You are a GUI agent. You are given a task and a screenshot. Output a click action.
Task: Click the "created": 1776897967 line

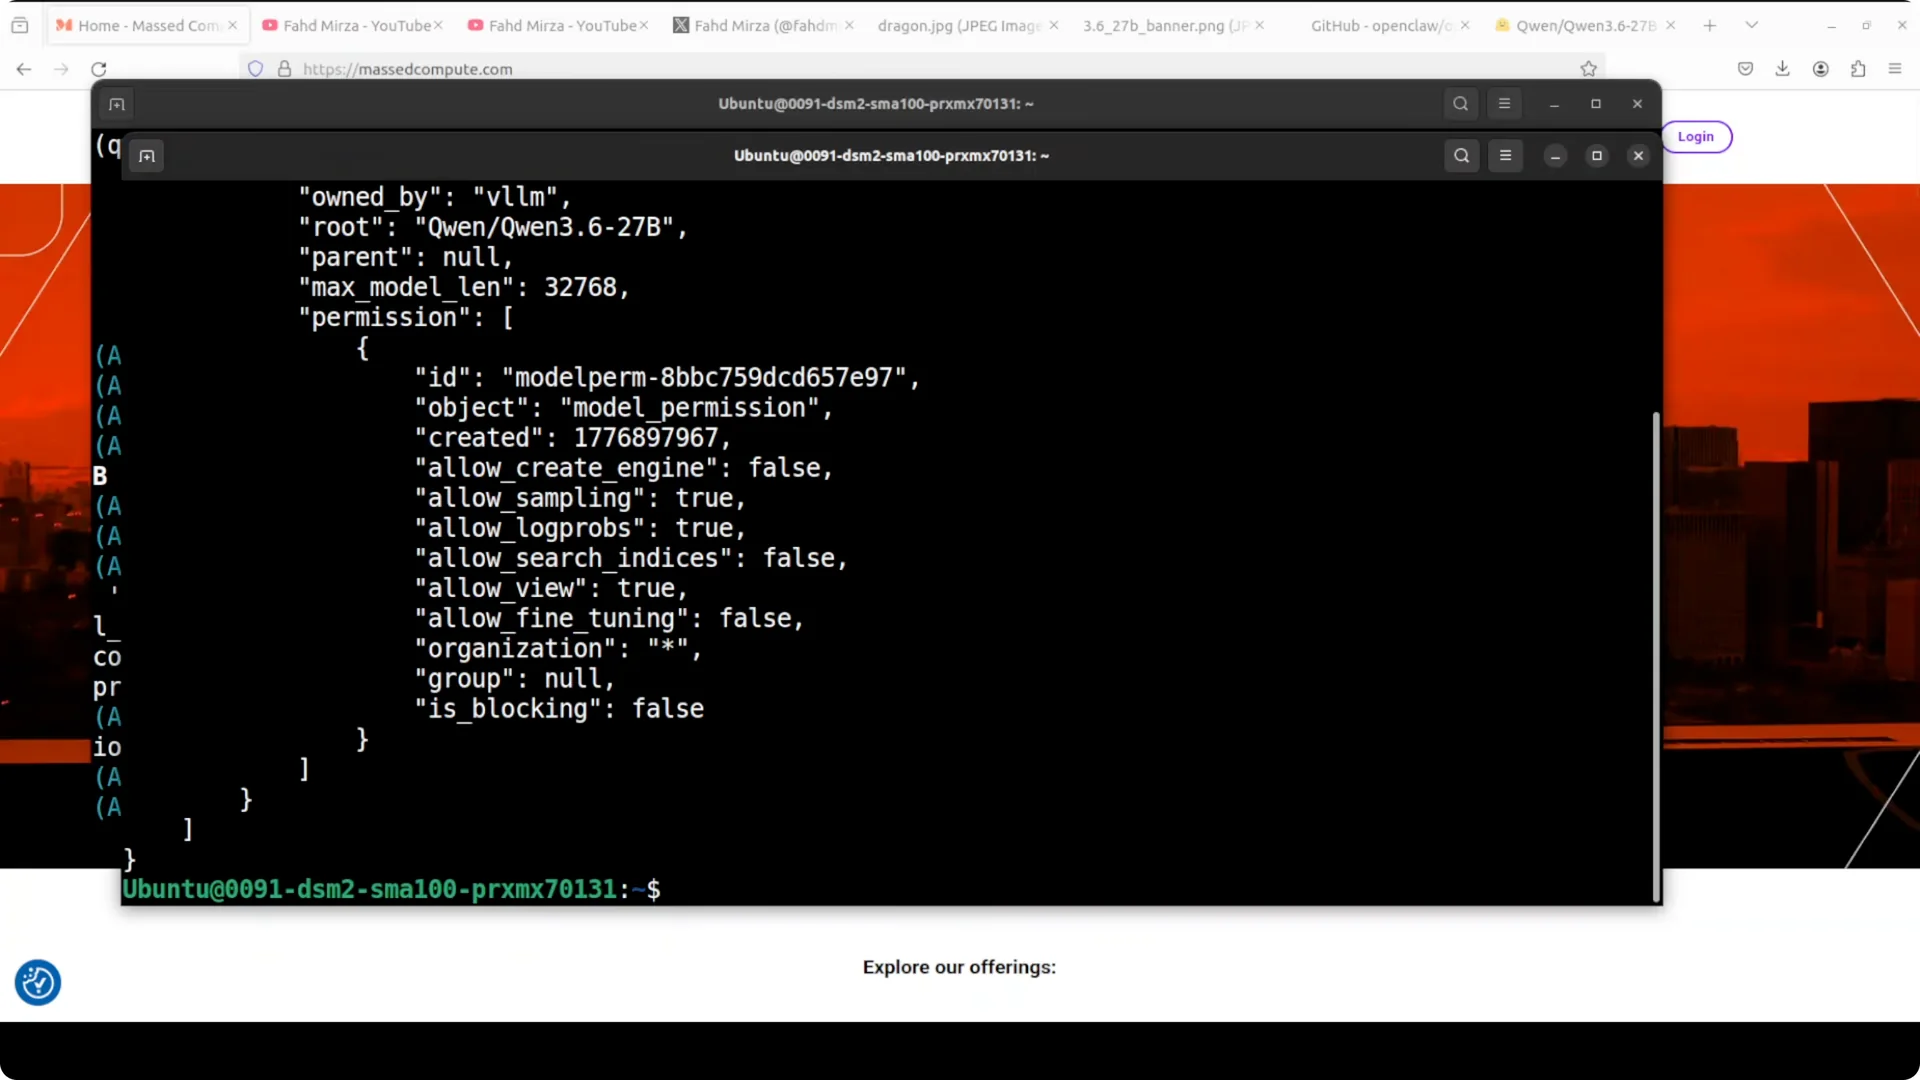573,437
